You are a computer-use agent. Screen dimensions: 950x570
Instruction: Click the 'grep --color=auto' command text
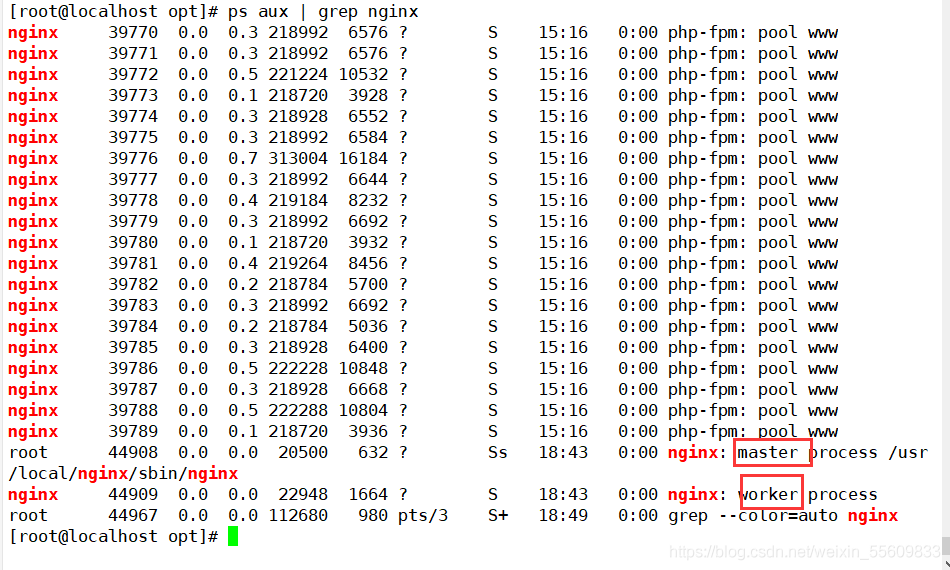tap(753, 515)
